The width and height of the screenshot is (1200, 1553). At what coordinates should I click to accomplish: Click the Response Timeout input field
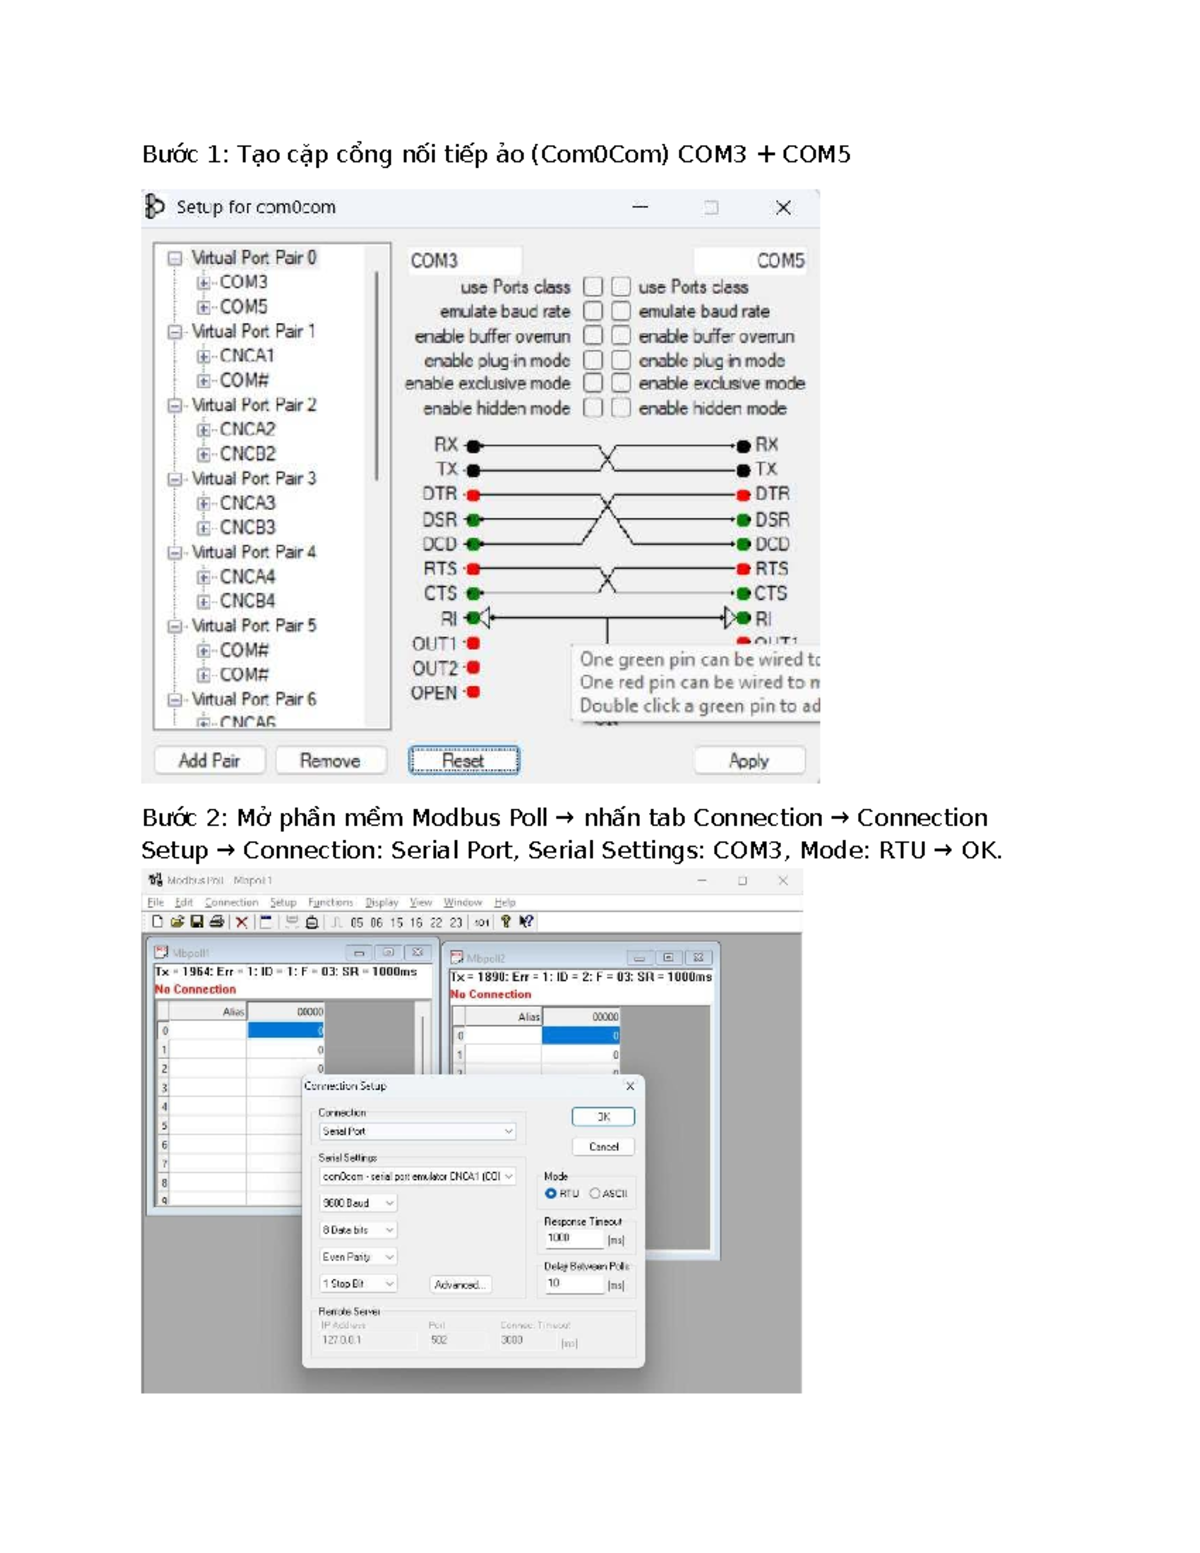point(576,1238)
